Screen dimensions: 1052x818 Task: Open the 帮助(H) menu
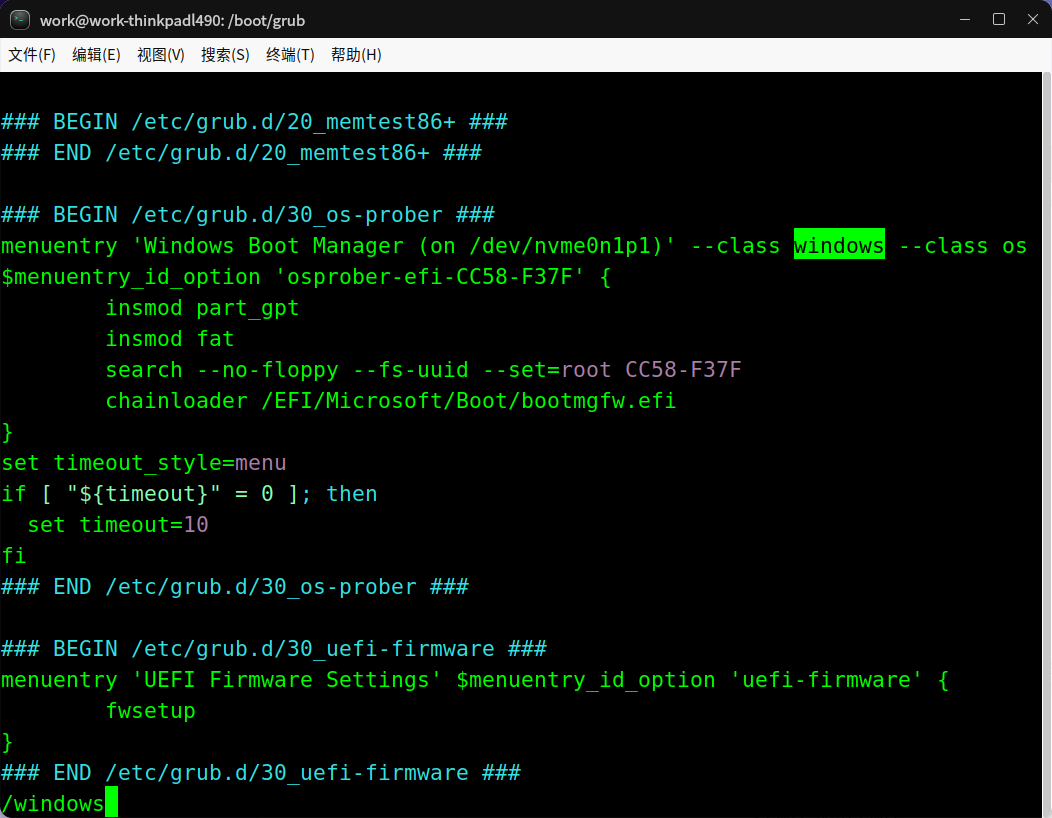(356, 55)
